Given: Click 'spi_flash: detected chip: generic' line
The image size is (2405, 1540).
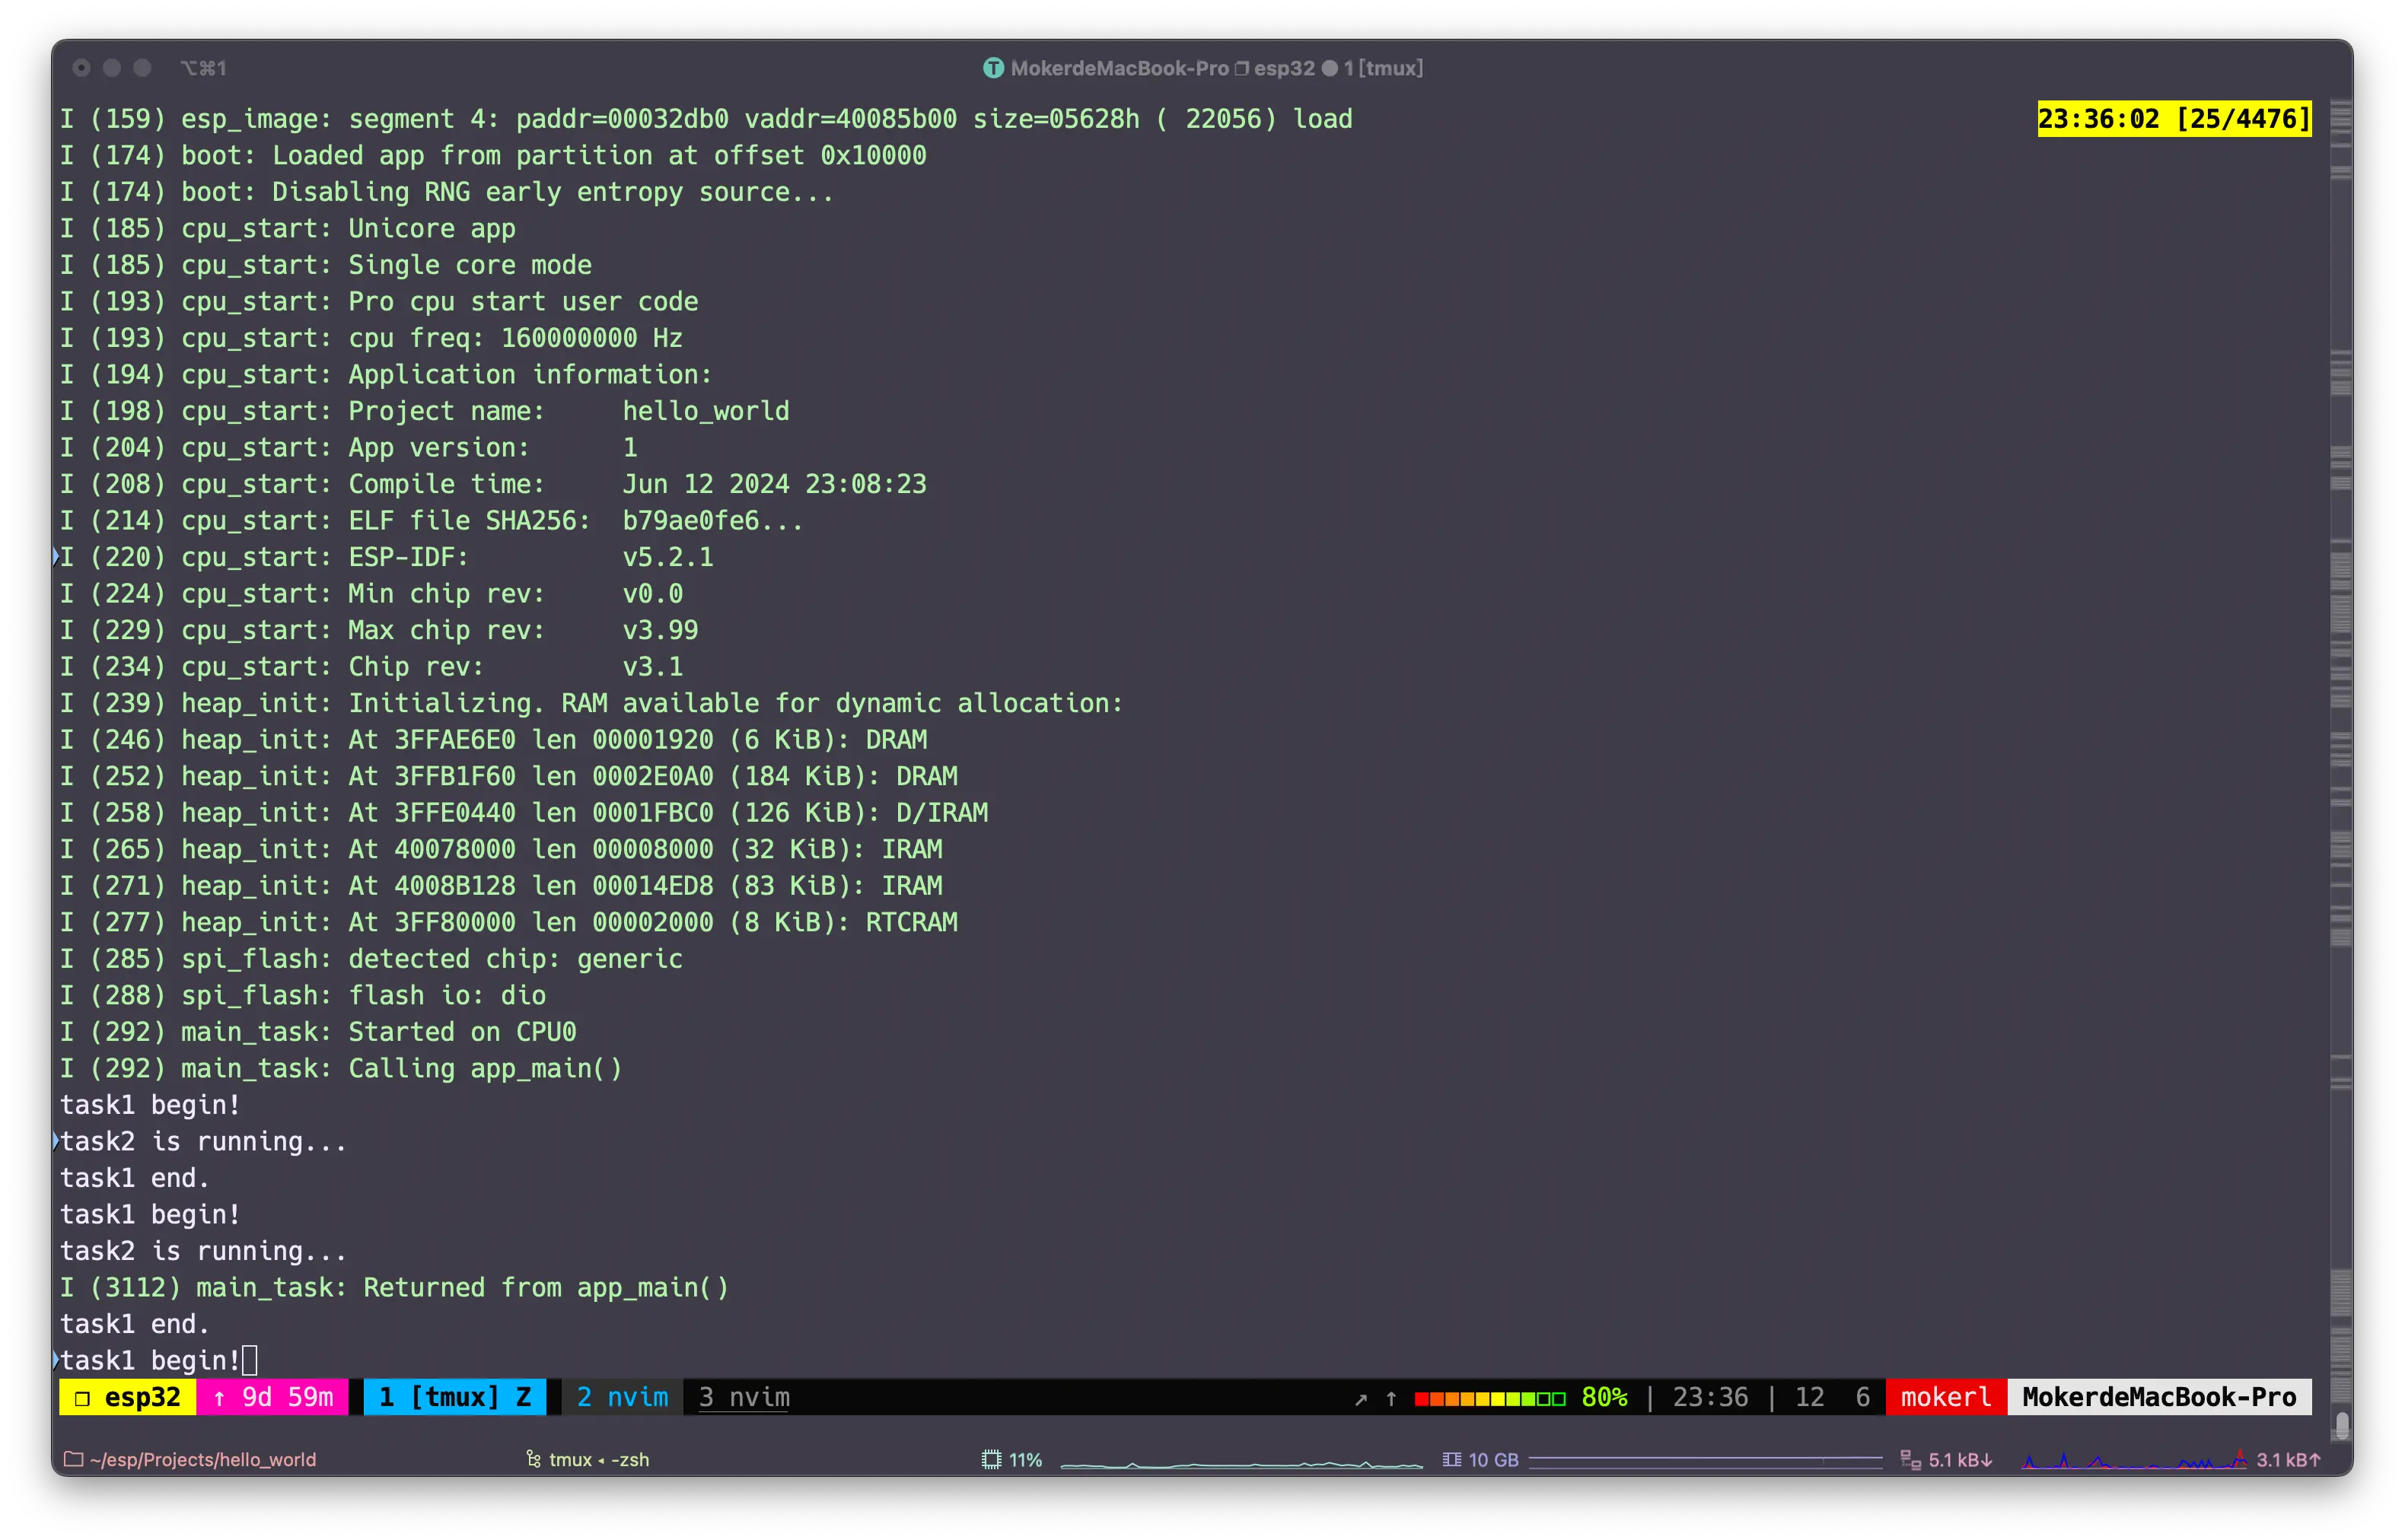Looking at the screenshot, I should click(x=371, y=958).
